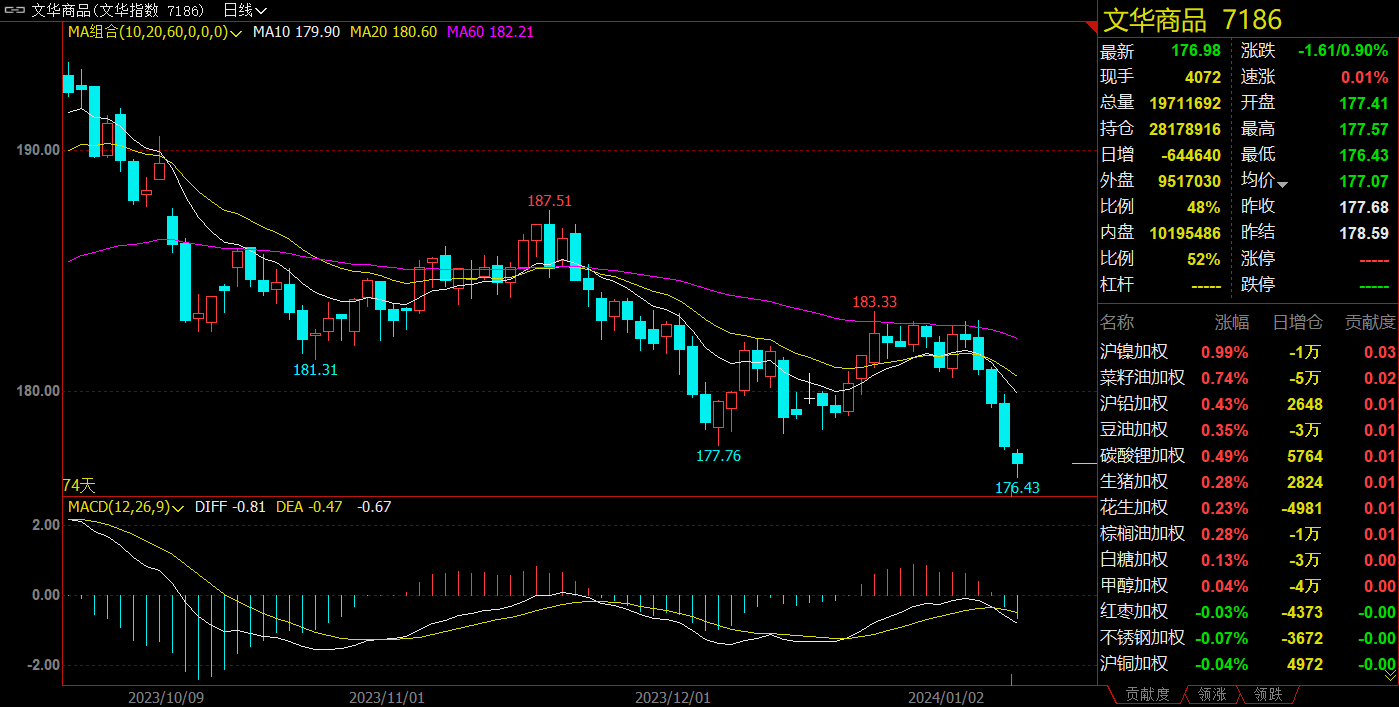Select the 花生加权 row
1399x707 pixels.
pyautogui.click(x=1248, y=508)
